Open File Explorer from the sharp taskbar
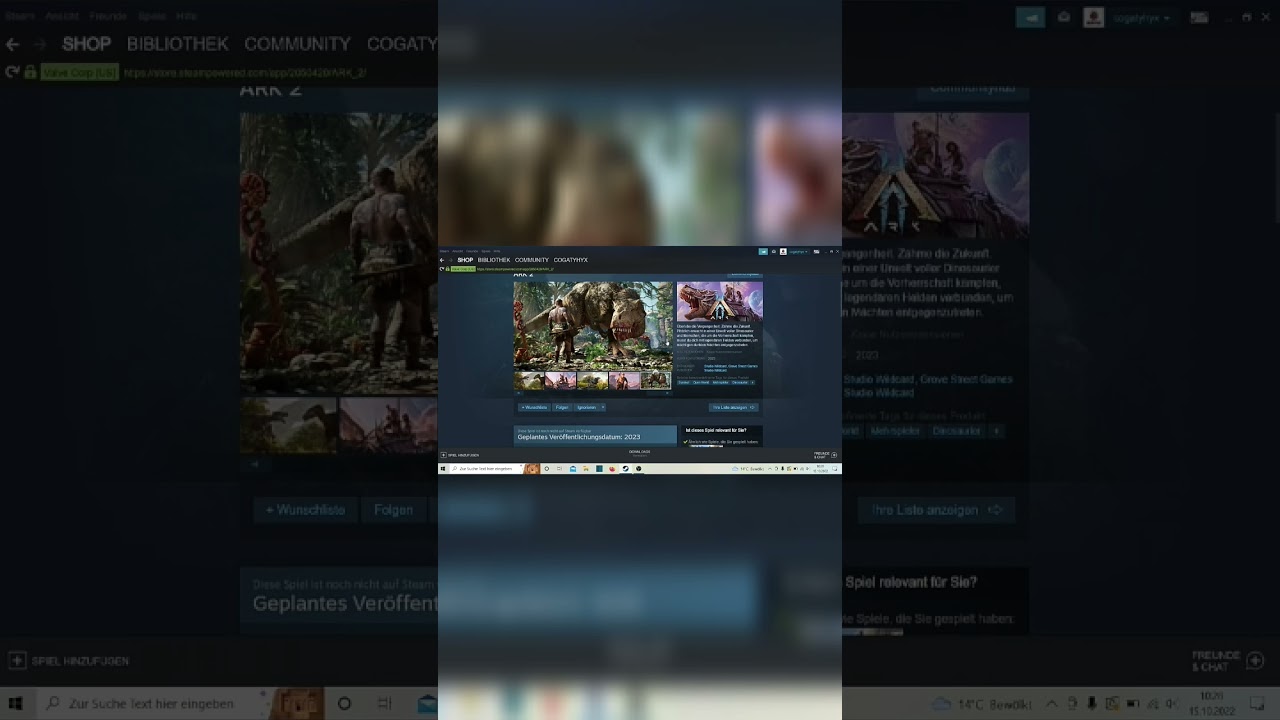 tap(586, 469)
